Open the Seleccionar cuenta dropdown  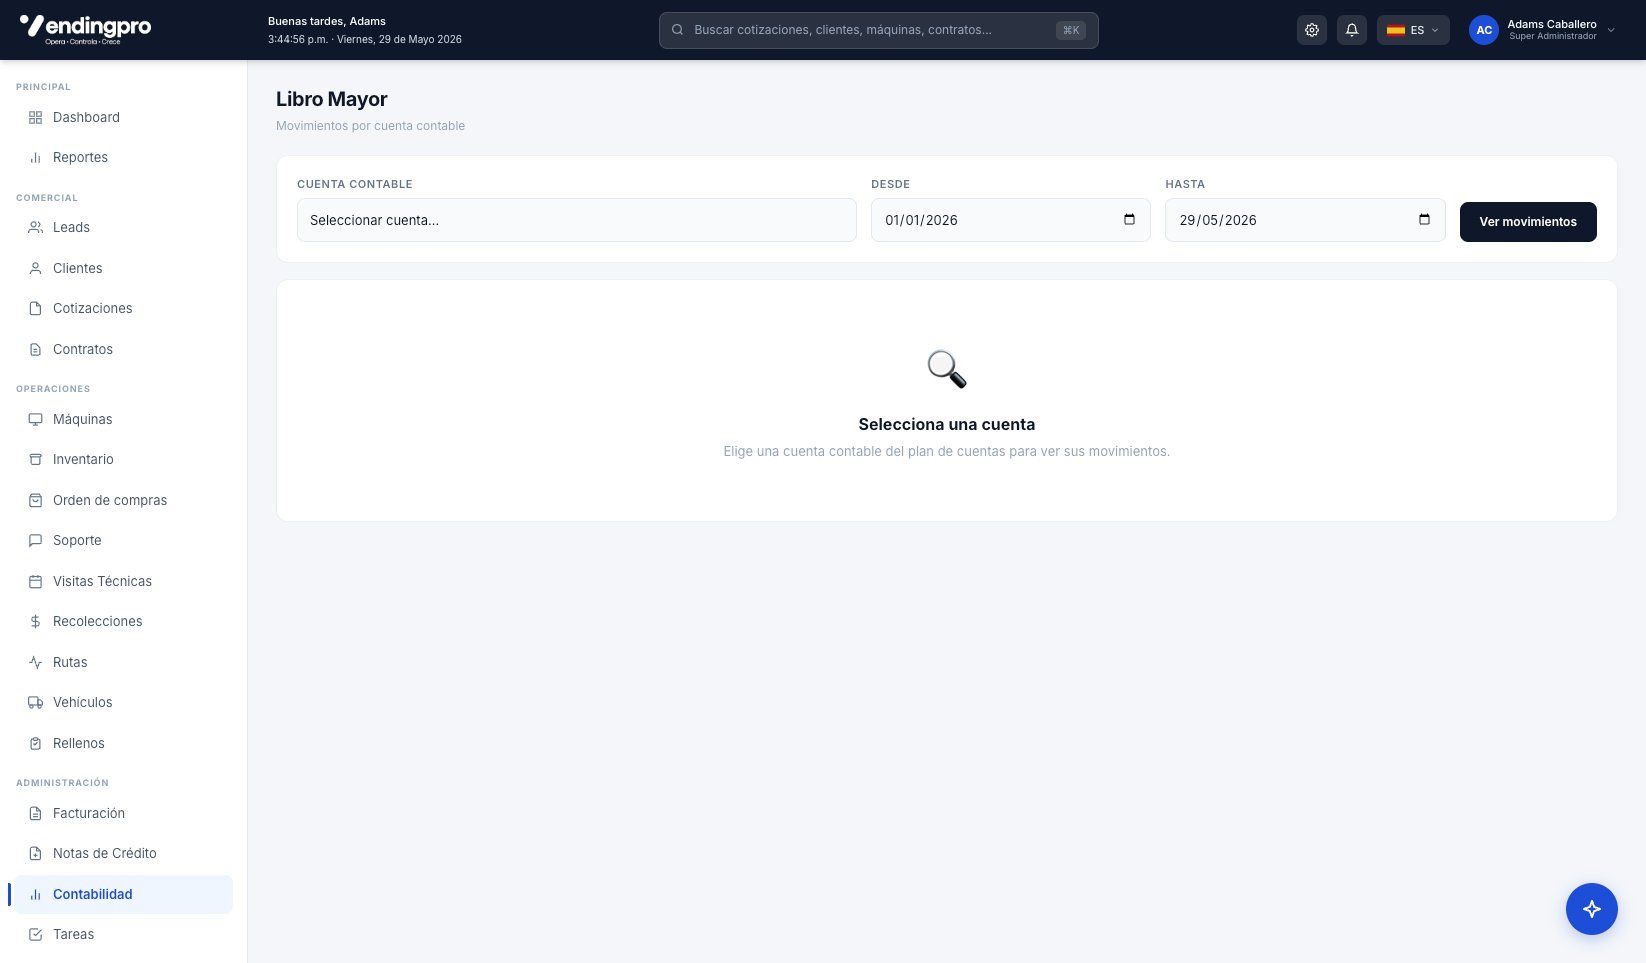click(x=577, y=220)
